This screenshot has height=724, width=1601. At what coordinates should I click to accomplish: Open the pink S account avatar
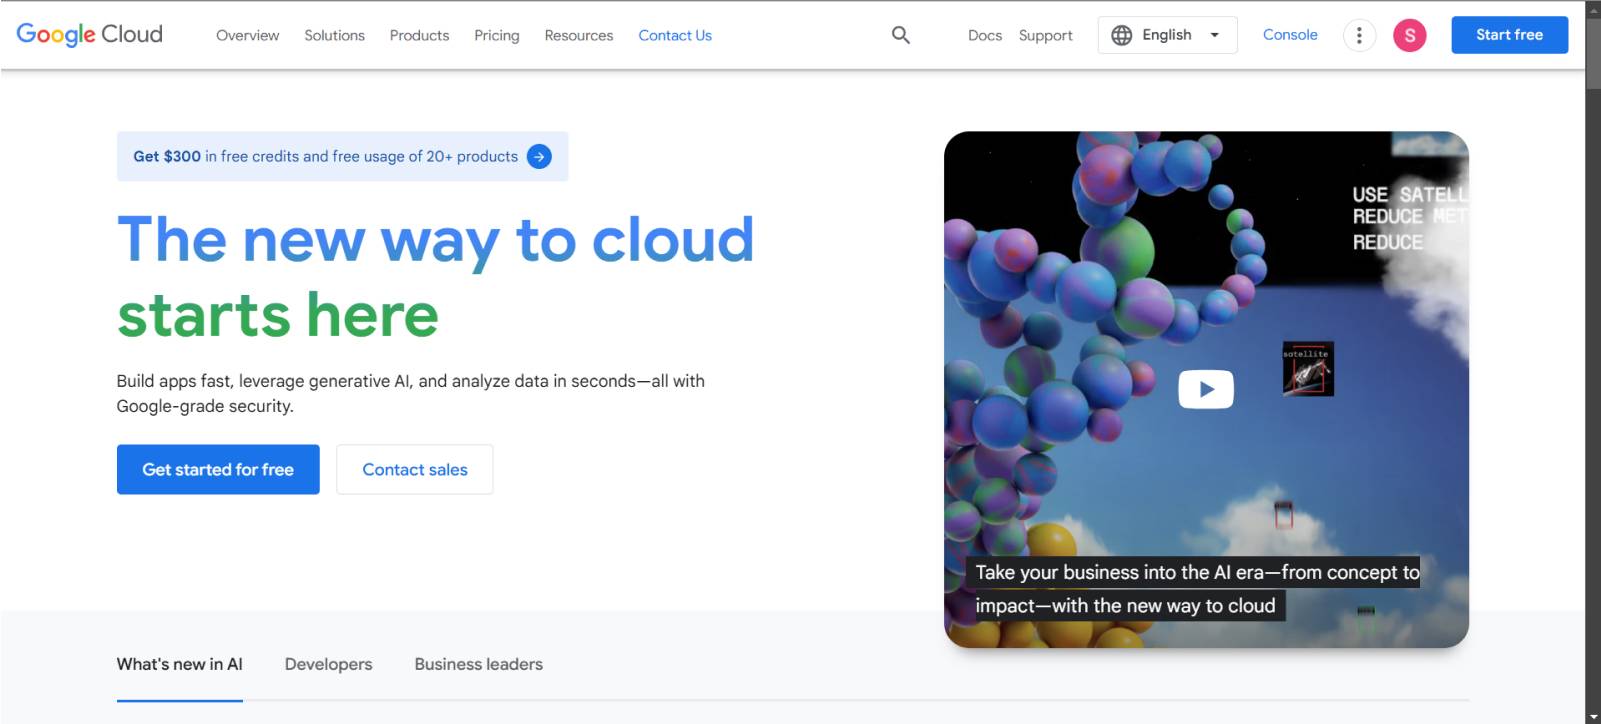pyautogui.click(x=1409, y=35)
